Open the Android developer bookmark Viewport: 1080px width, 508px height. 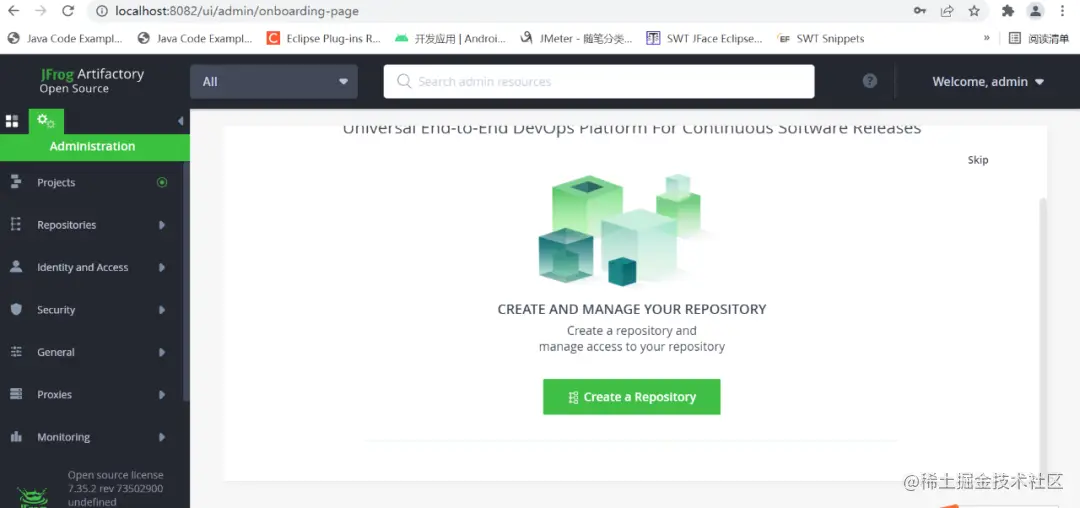click(x=450, y=39)
